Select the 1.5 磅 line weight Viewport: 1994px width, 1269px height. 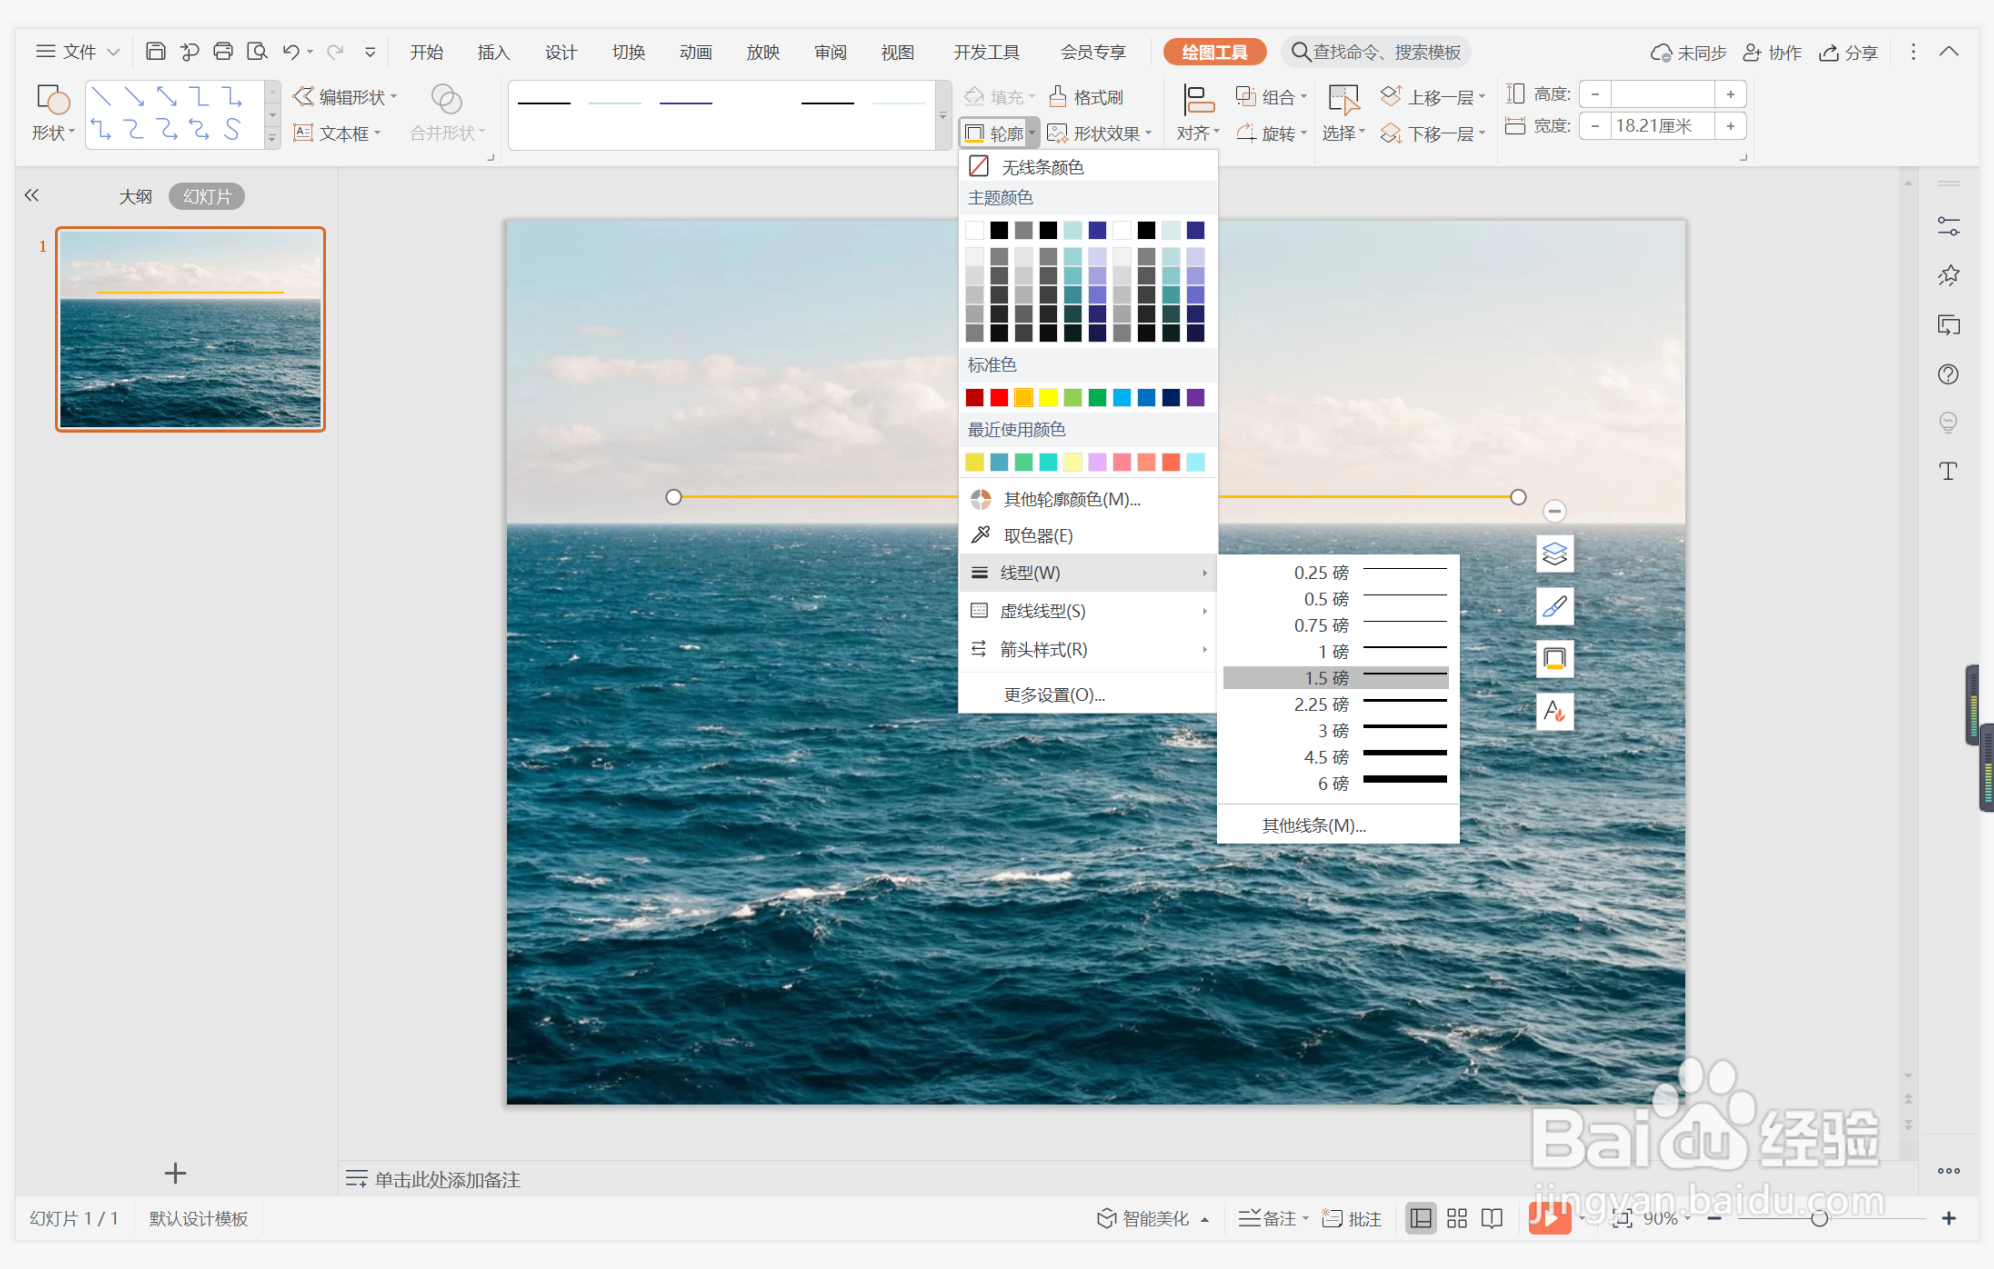[x=1336, y=678]
